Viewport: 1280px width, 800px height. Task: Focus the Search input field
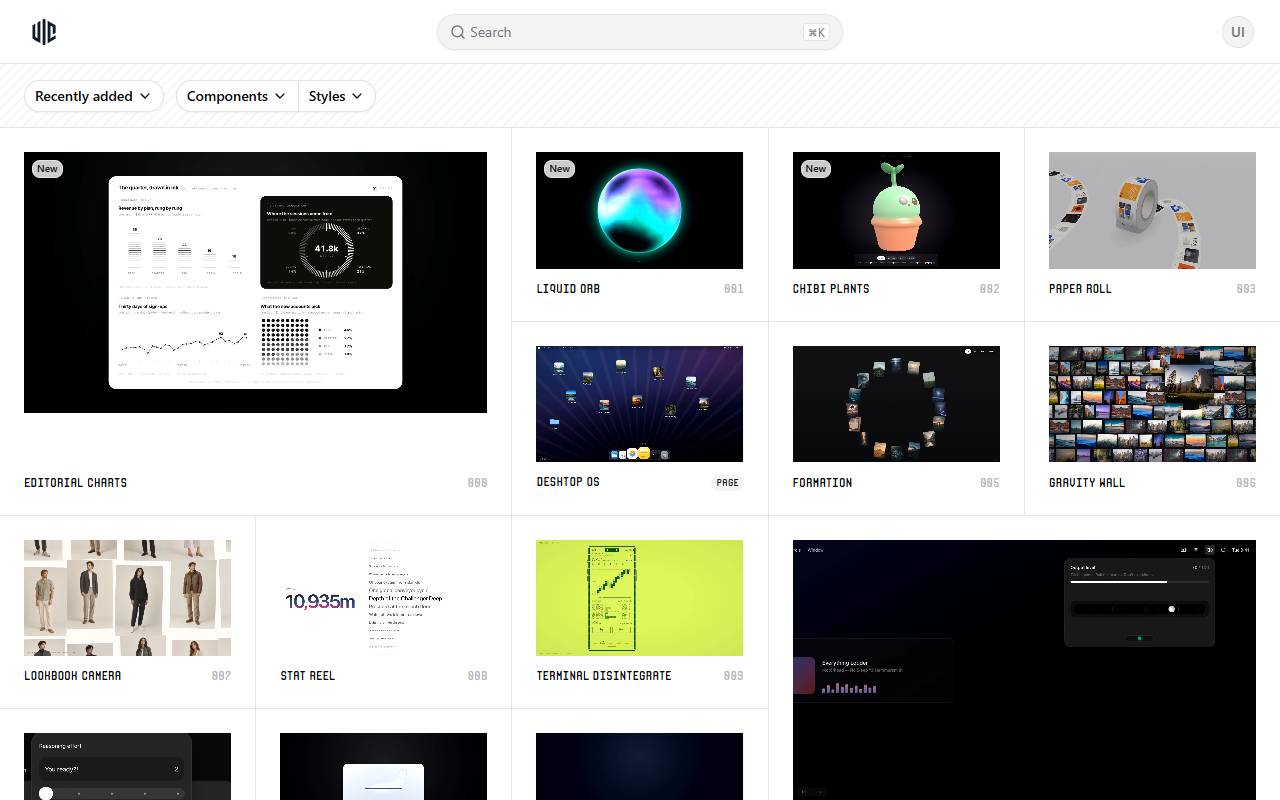click(x=640, y=32)
